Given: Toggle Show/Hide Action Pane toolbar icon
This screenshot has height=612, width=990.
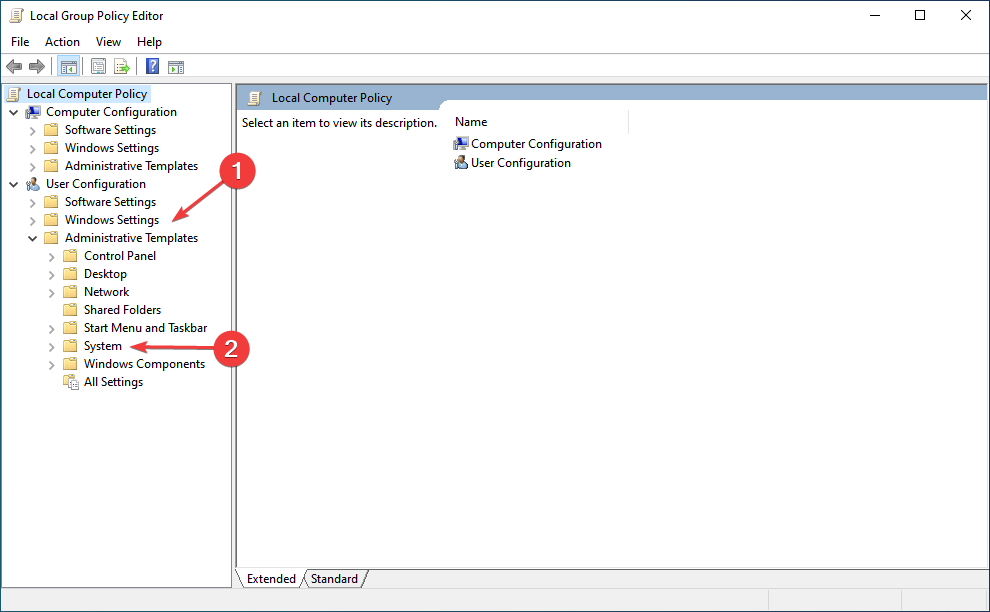Looking at the screenshot, I should click(176, 67).
